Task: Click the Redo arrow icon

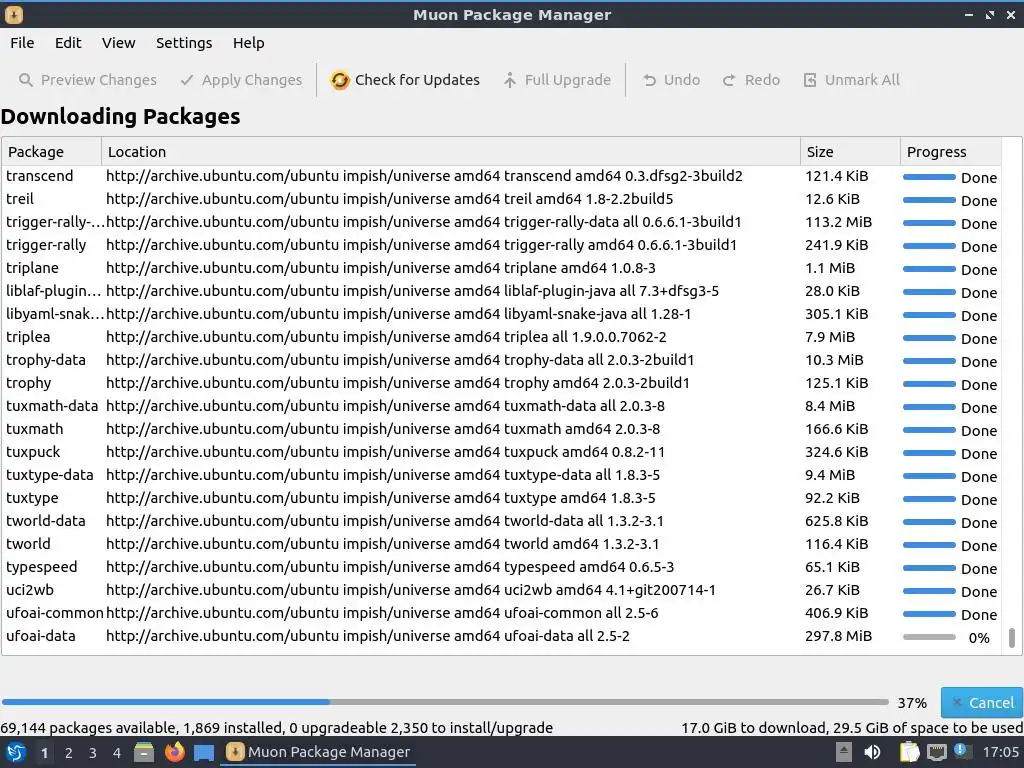Action: 729,80
